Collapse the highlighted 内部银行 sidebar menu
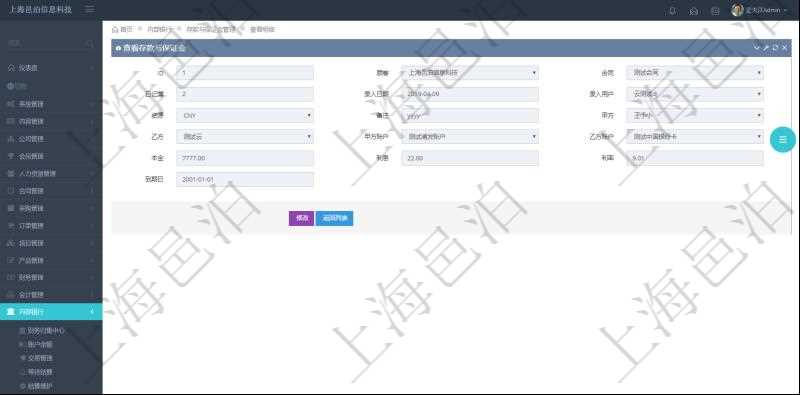The width and height of the screenshot is (800, 395). [x=51, y=312]
